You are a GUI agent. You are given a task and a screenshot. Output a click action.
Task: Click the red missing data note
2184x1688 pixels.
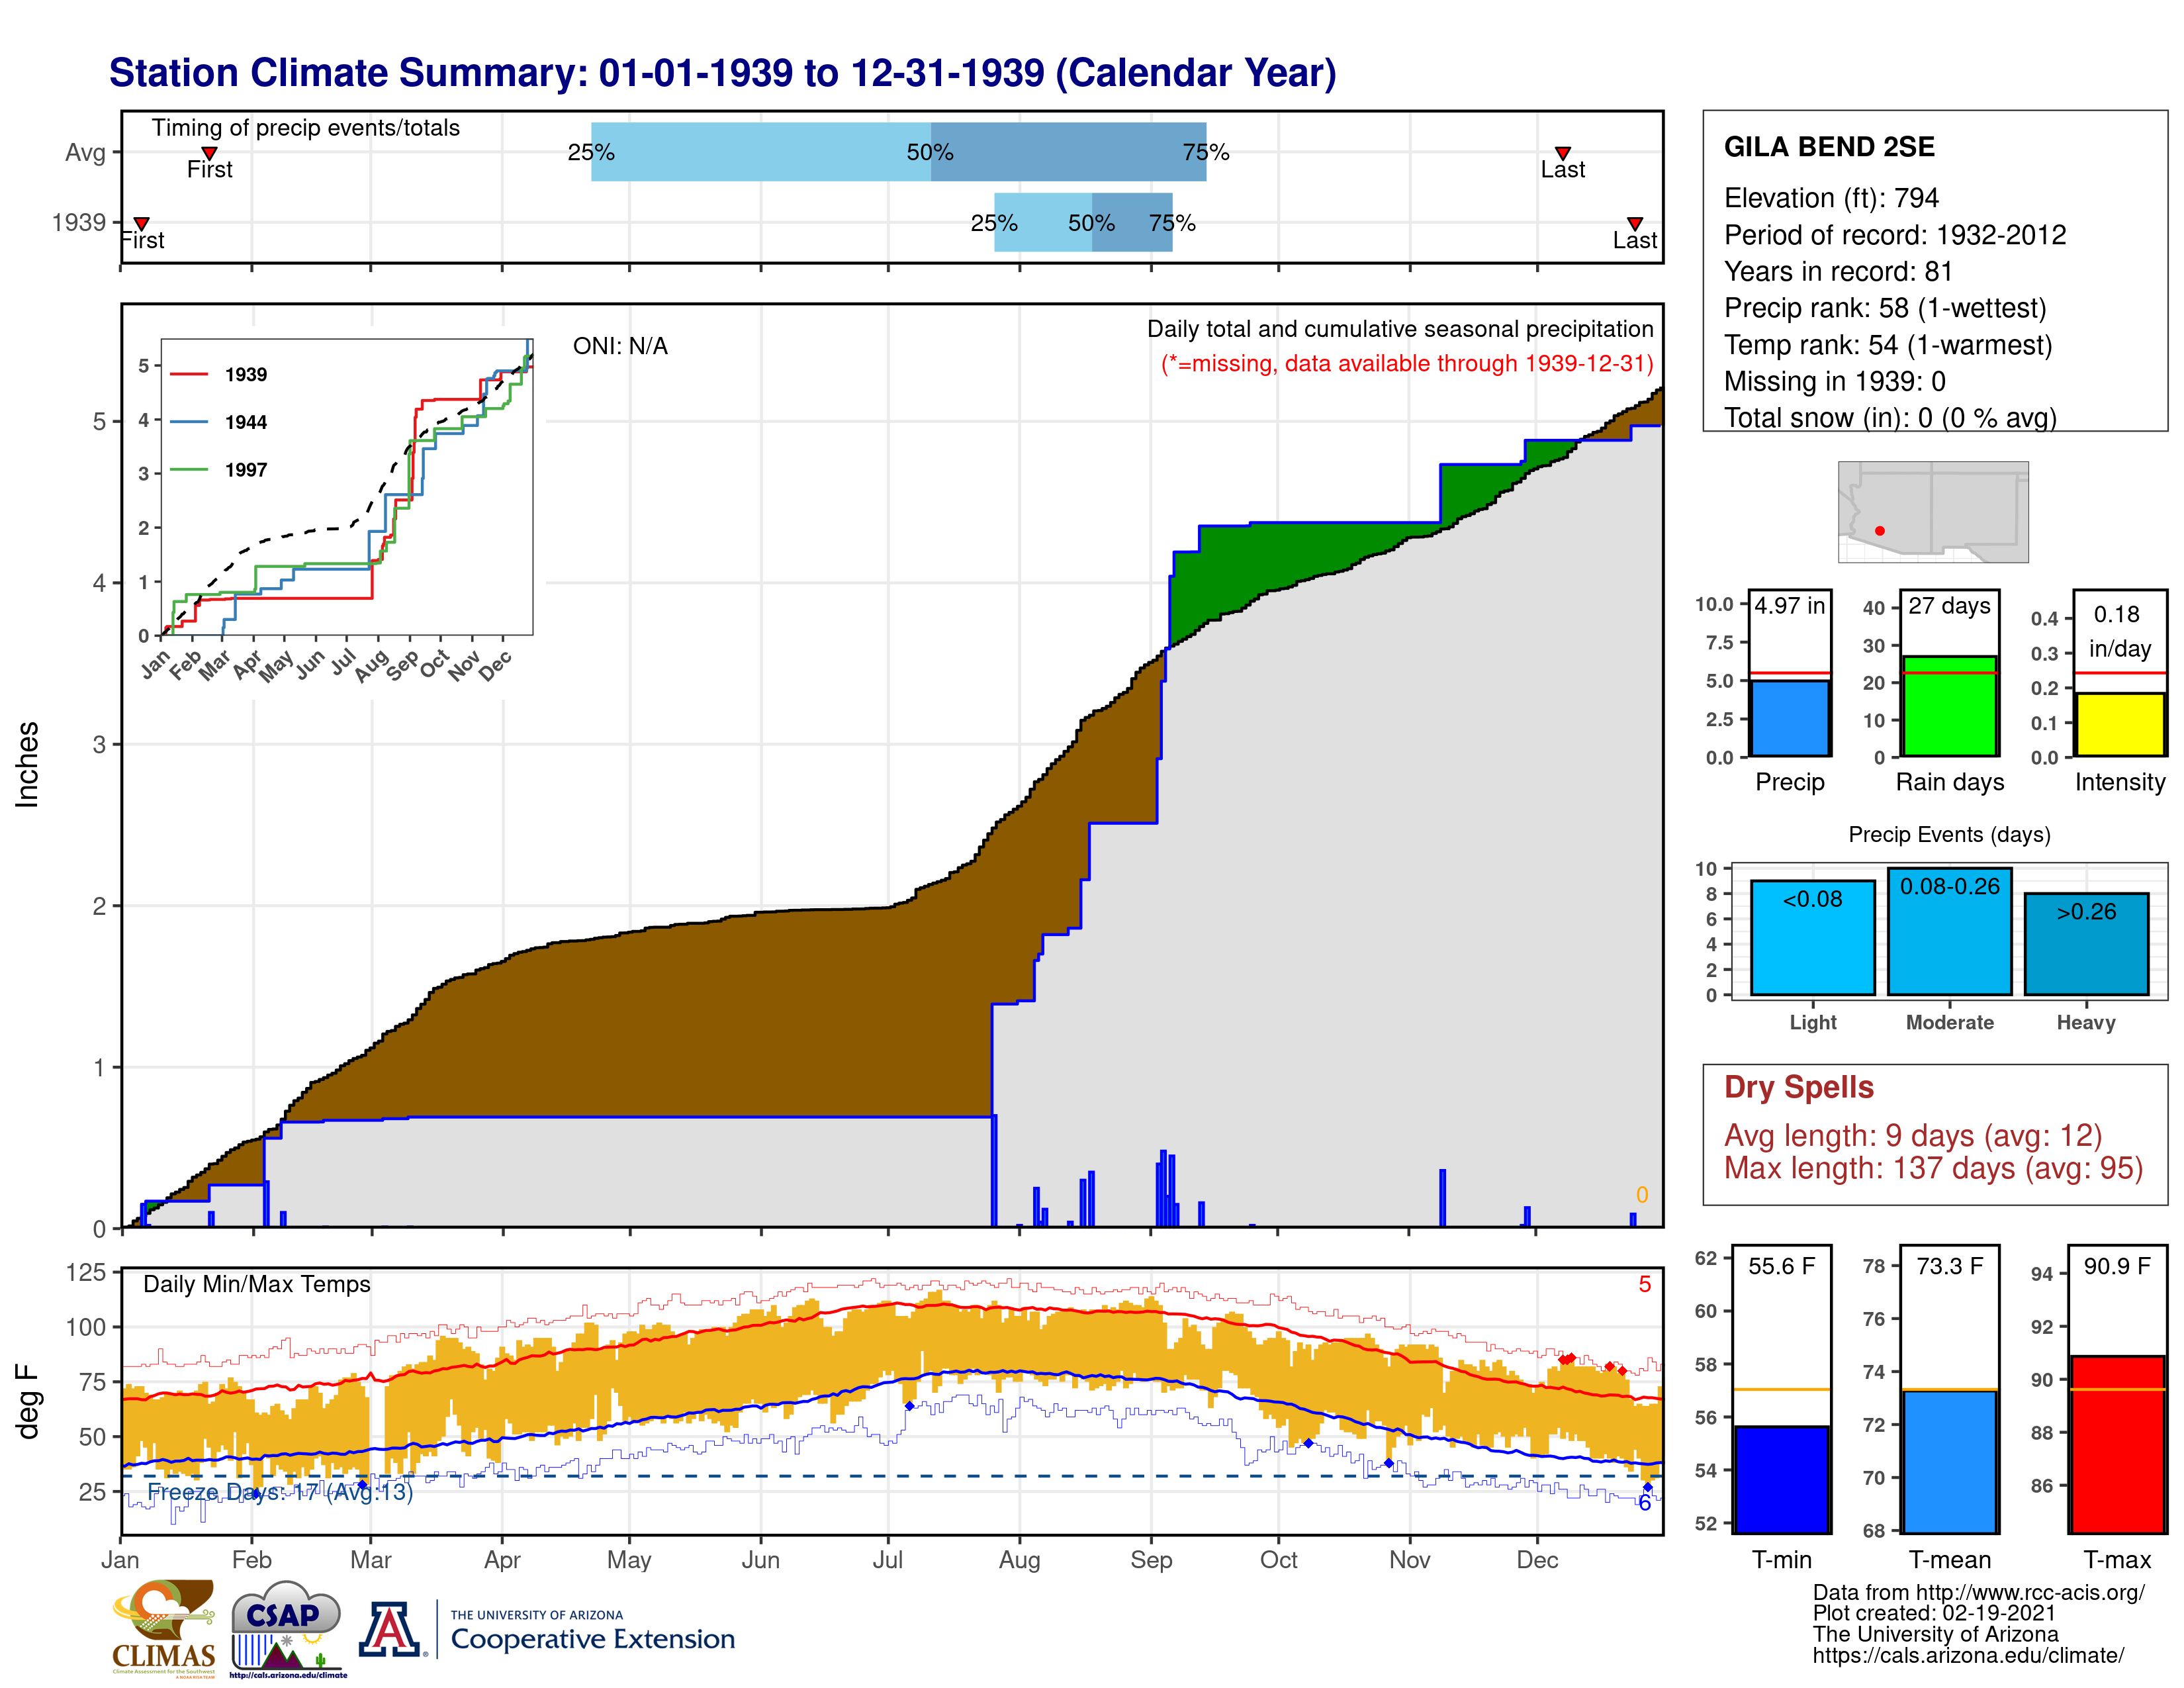coord(1407,363)
